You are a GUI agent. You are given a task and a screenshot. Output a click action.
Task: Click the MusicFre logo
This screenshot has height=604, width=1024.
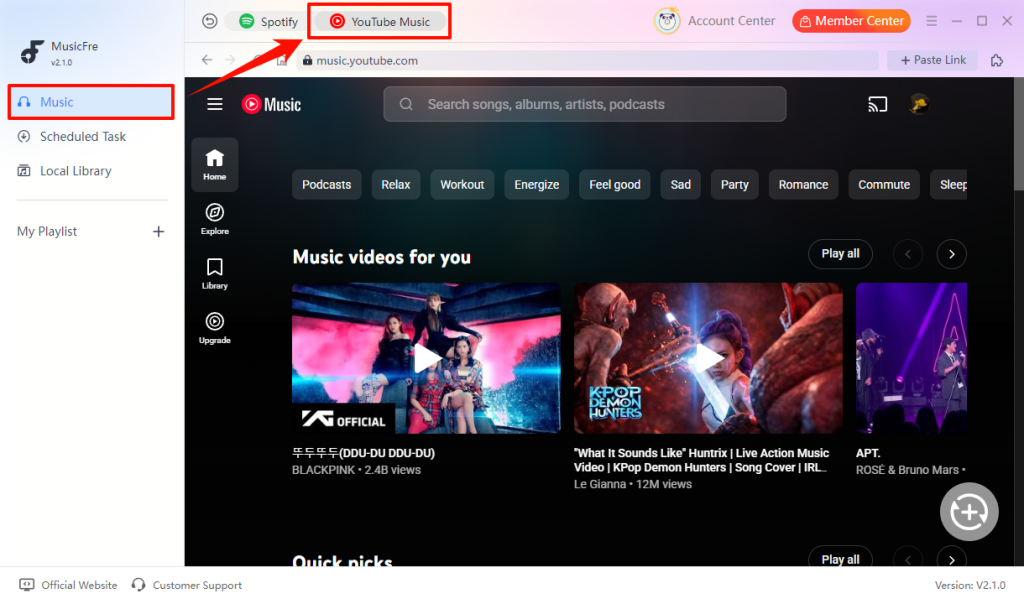pyautogui.click(x=32, y=52)
